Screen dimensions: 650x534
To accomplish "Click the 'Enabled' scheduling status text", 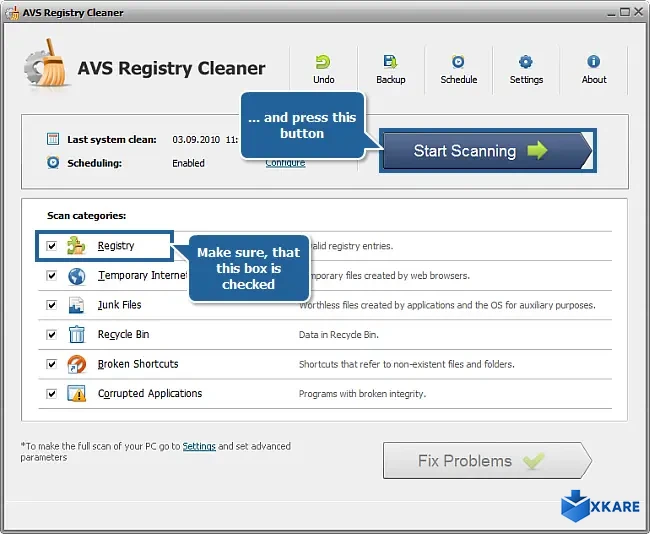I will pyautogui.click(x=188, y=163).
